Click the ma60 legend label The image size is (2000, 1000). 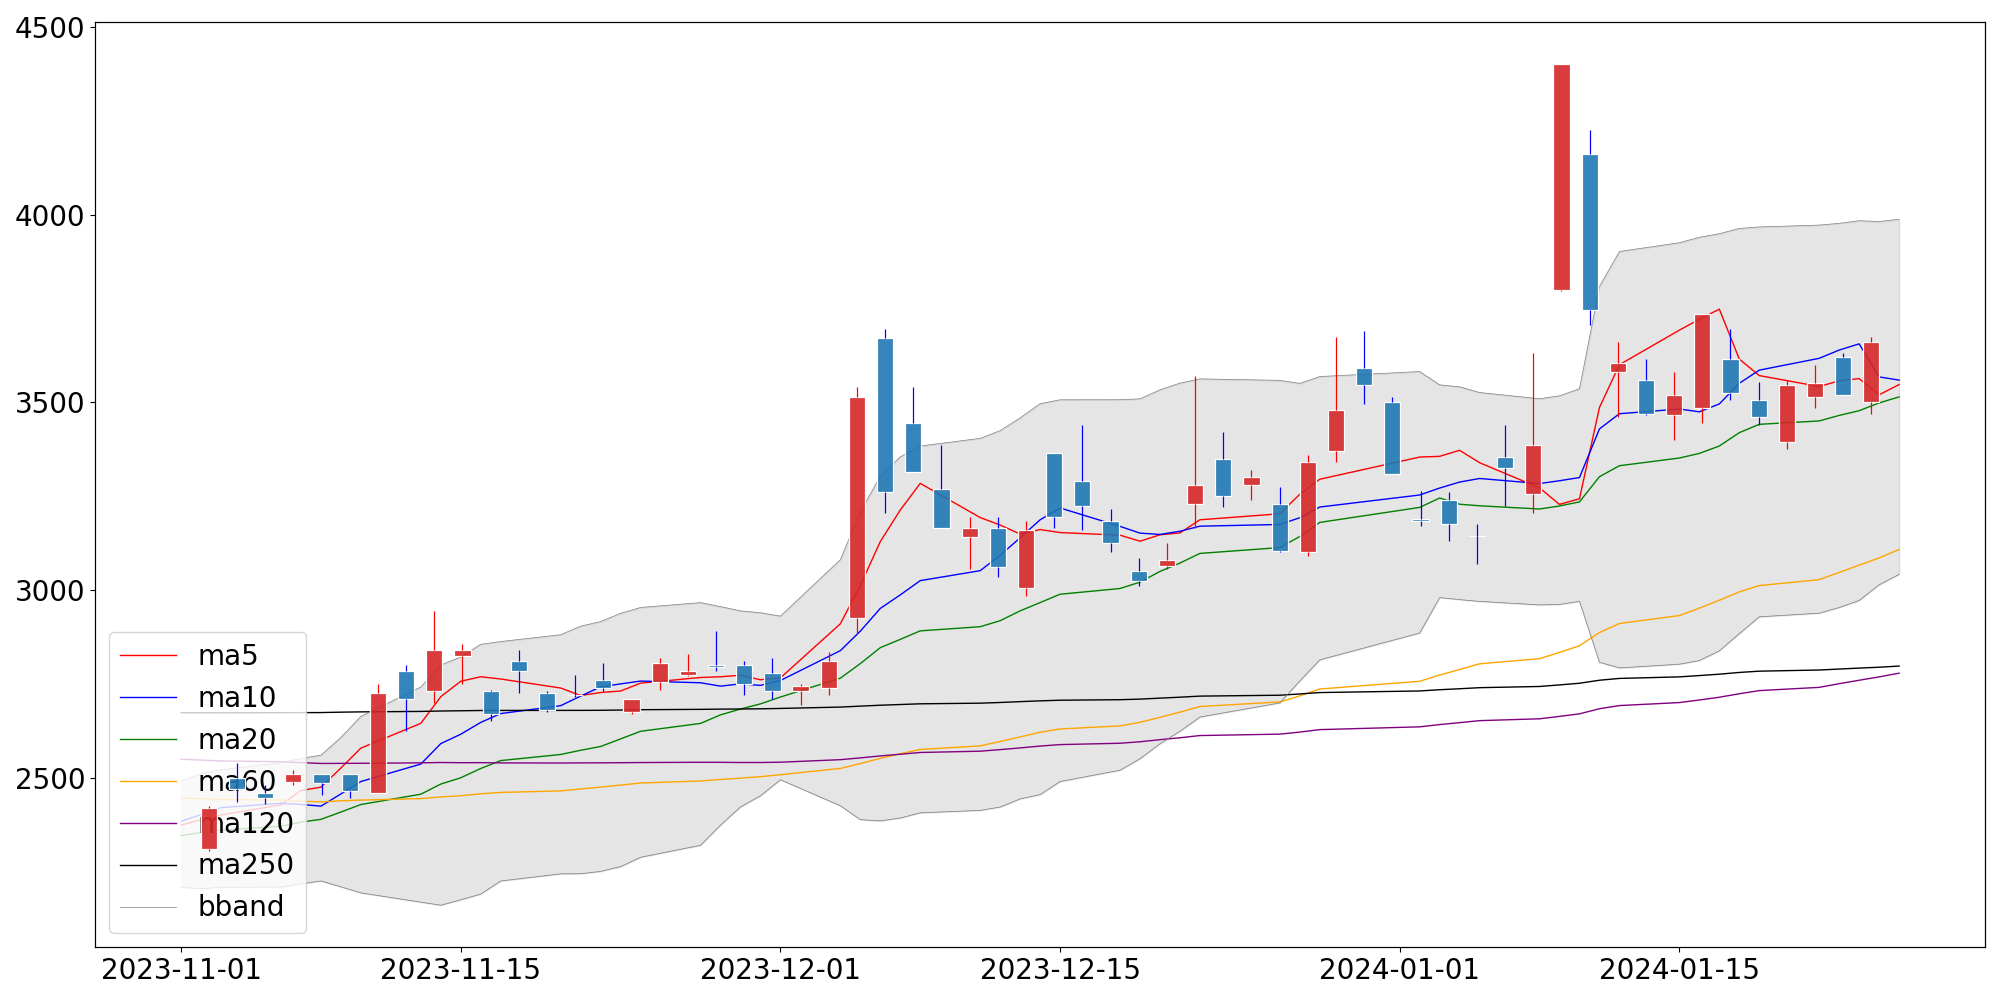click(x=237, y=782)
